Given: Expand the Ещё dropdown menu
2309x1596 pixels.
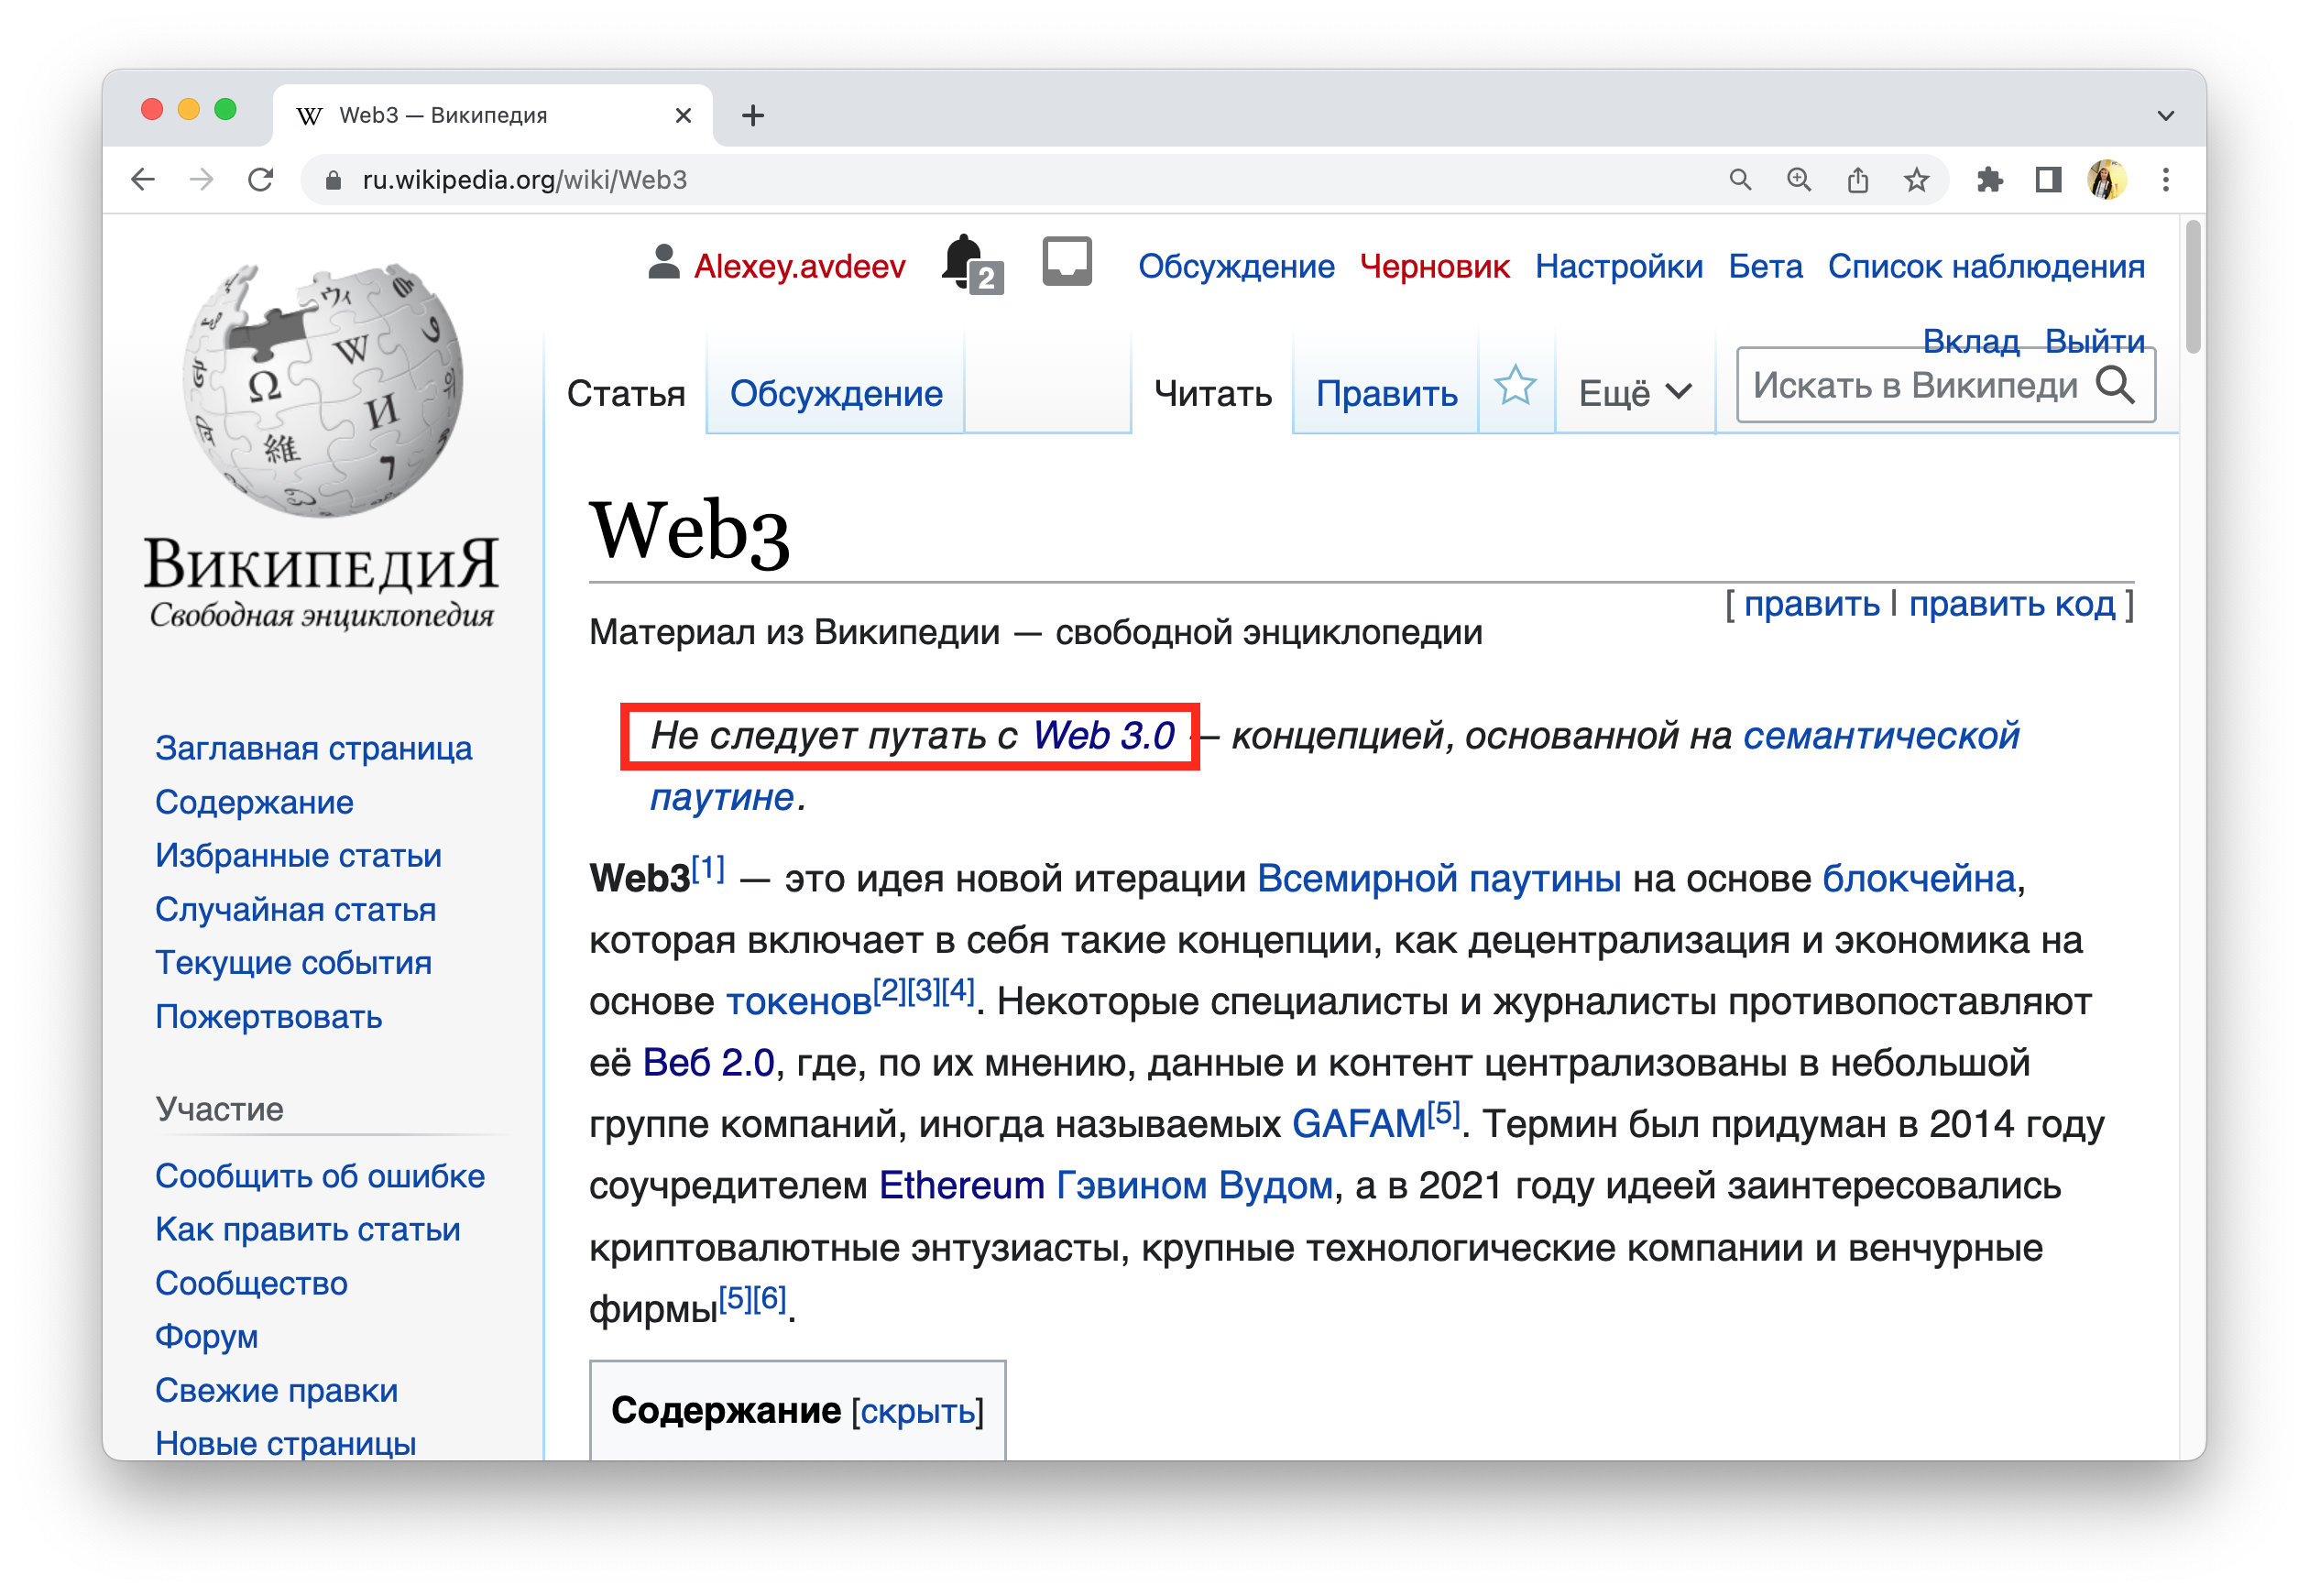Looking at the screenshot, I should [1635, 393].
